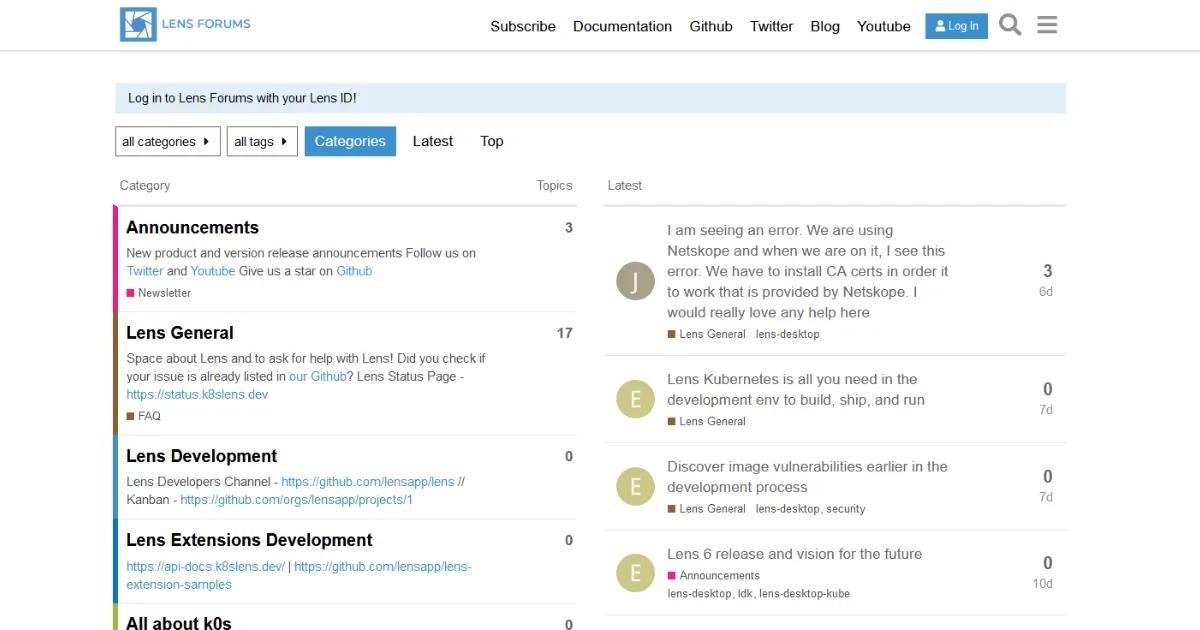Click avatar beside Lens Kubernetes topic

point(635,400)
